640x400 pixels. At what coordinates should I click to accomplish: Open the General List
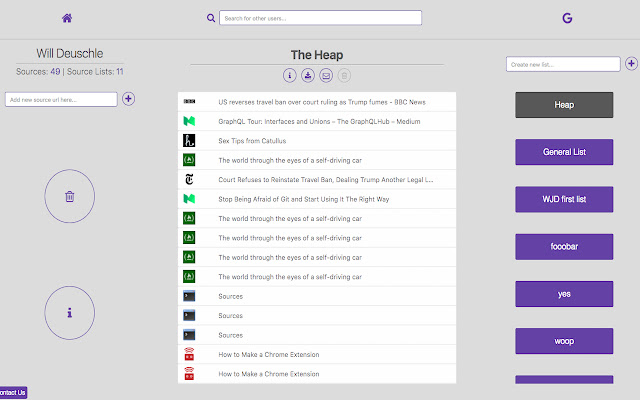click(x=564, y=152)
